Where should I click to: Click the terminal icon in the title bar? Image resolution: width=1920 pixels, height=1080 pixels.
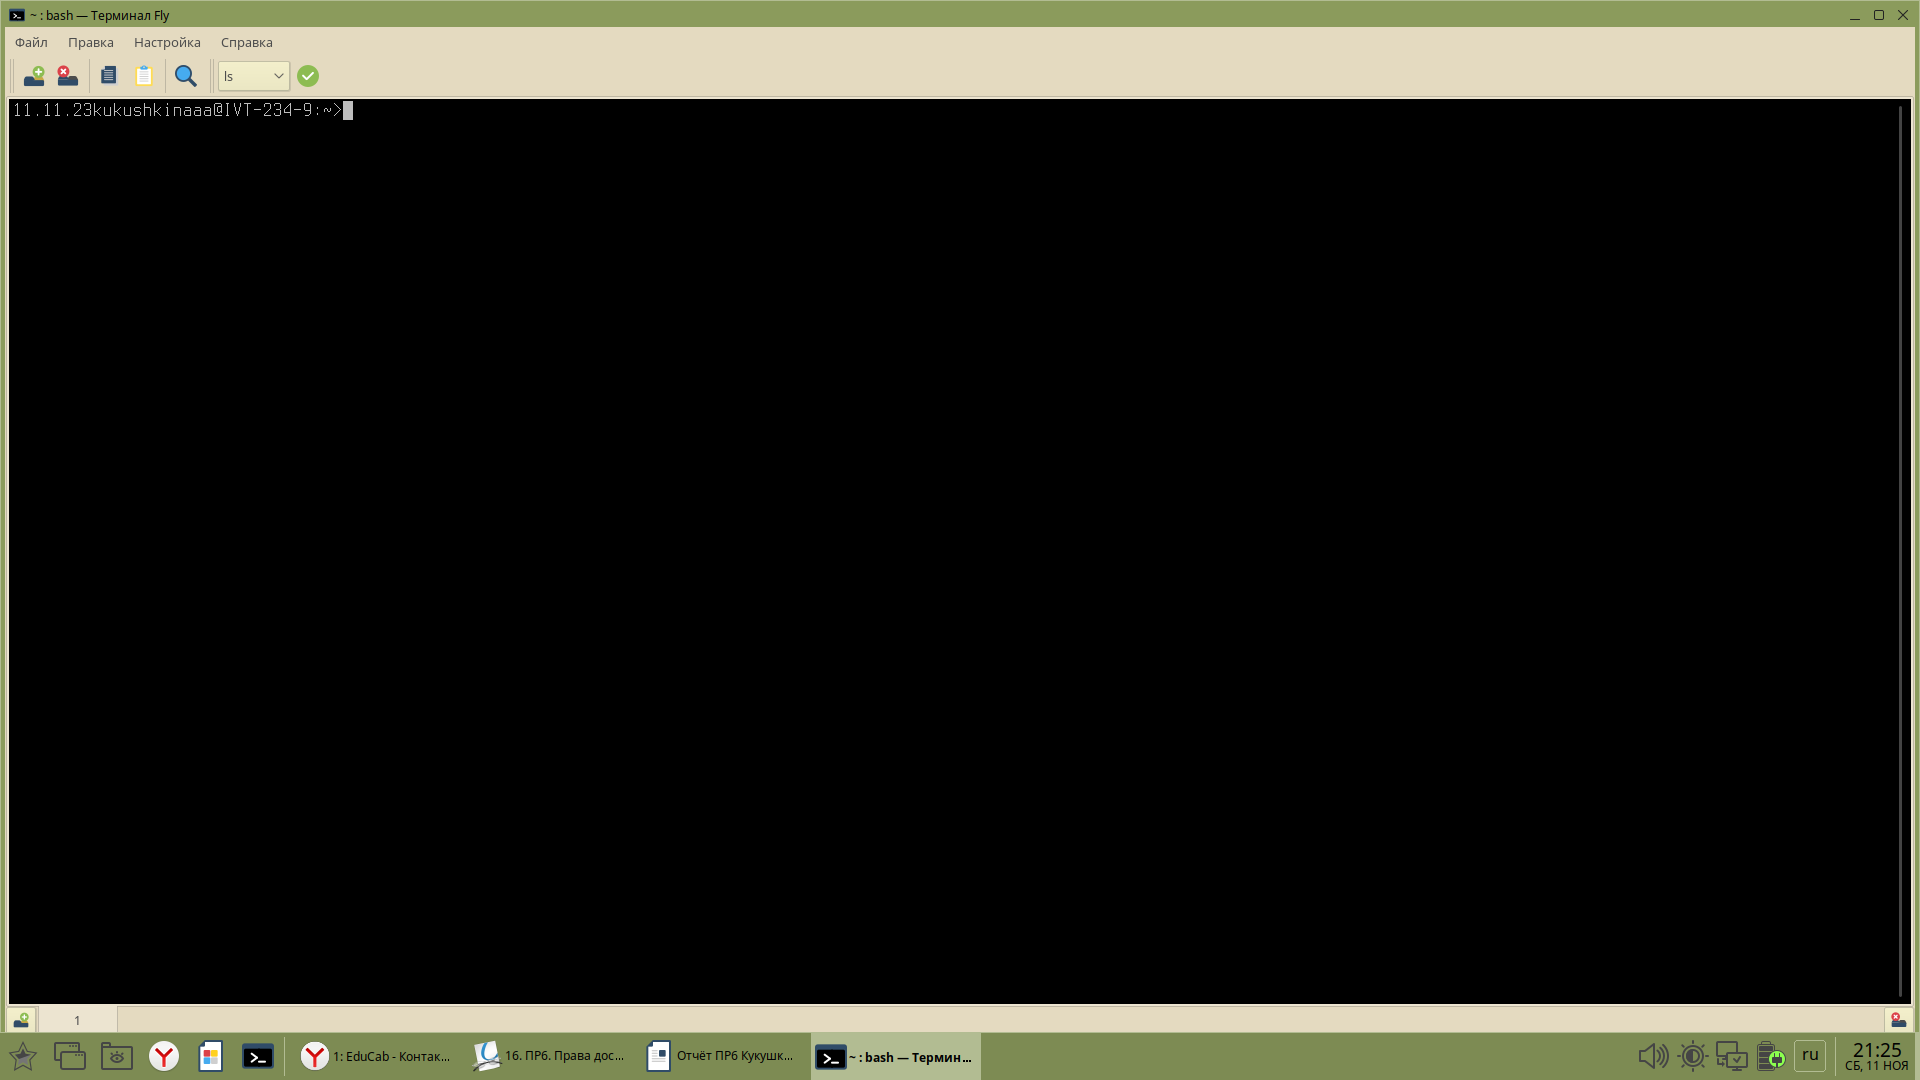(17, 15)
